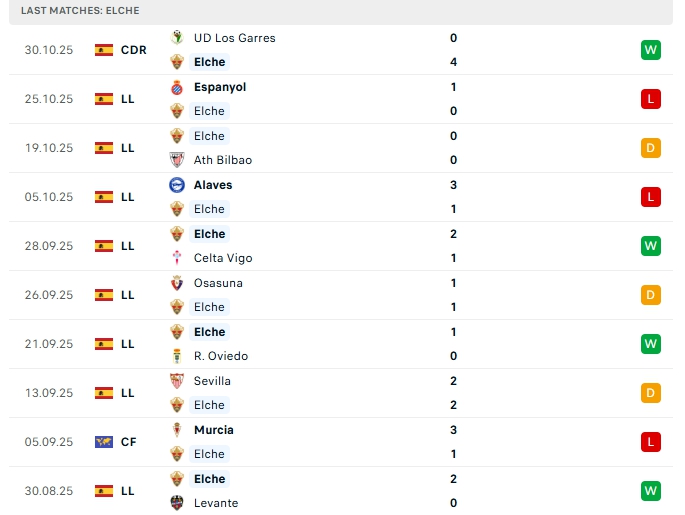Click the R. Oviedo crest icon

(x=177, y=356)
